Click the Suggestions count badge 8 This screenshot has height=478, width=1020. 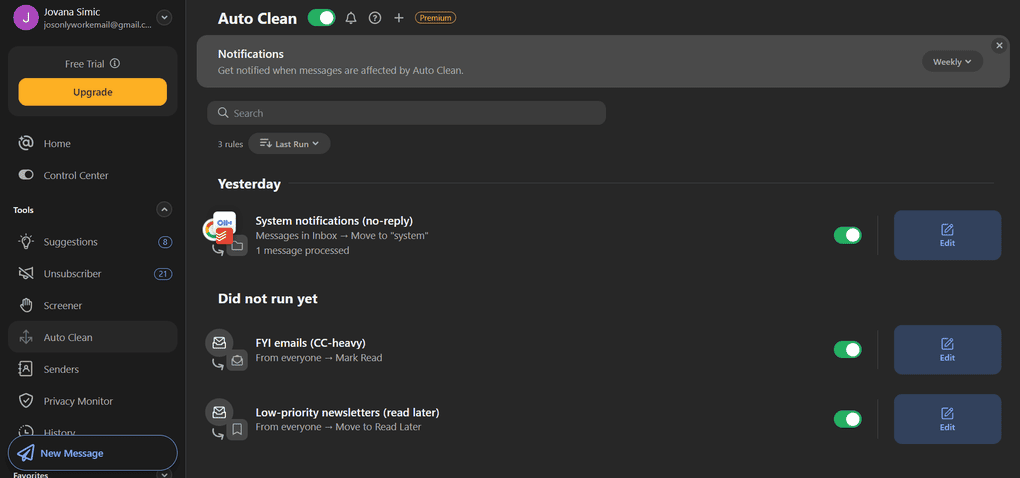165,242
